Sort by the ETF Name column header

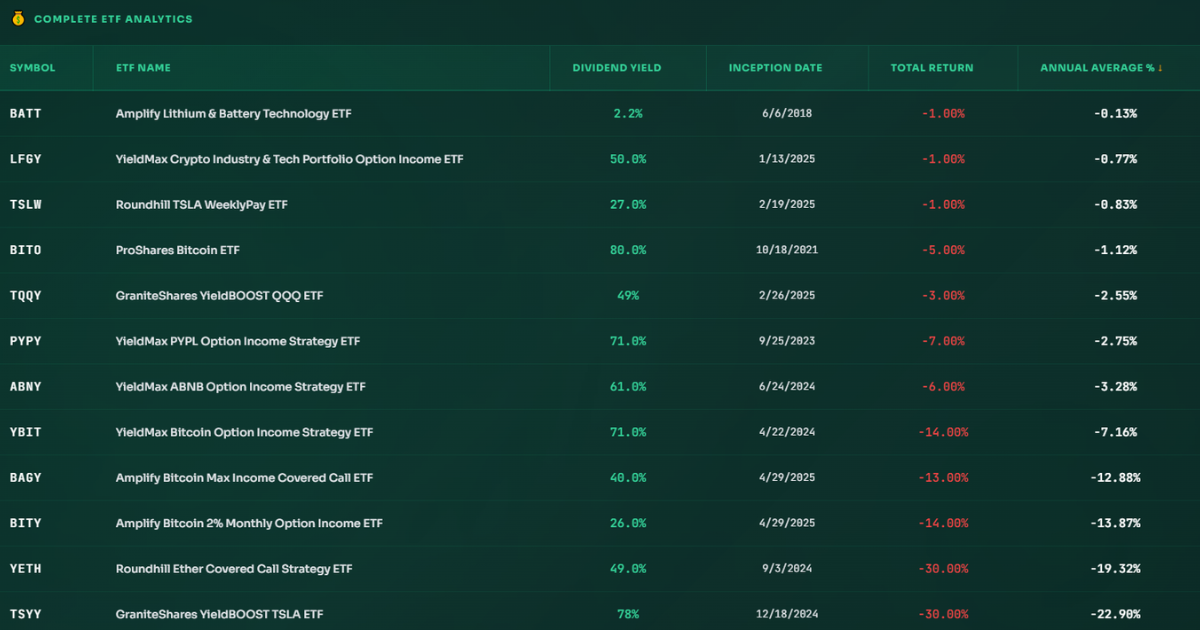pyautogui.click(x=143, y=68)
